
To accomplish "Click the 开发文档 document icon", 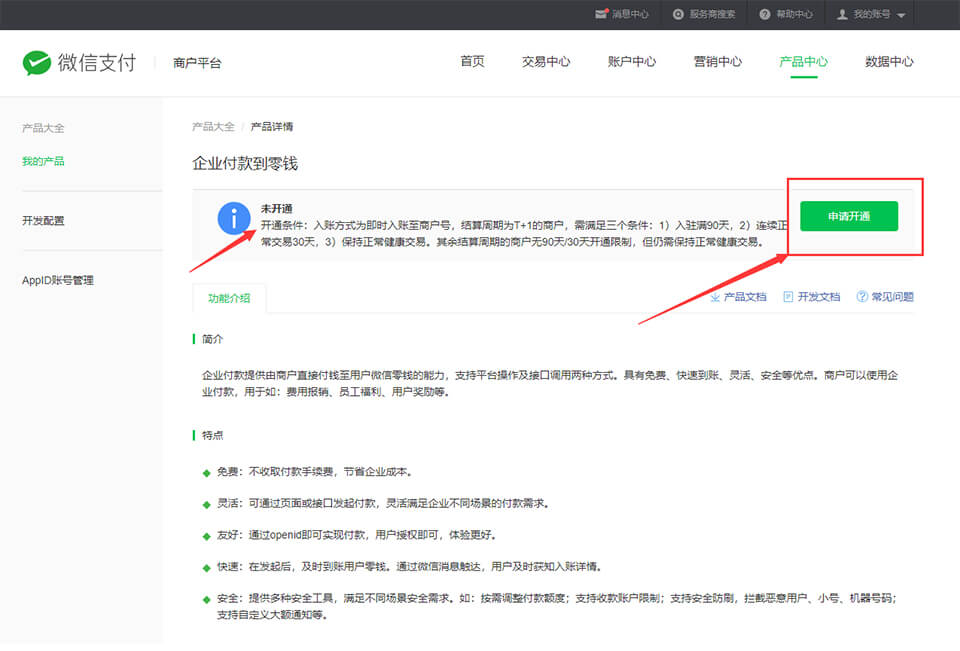I will tap(788, 297).
